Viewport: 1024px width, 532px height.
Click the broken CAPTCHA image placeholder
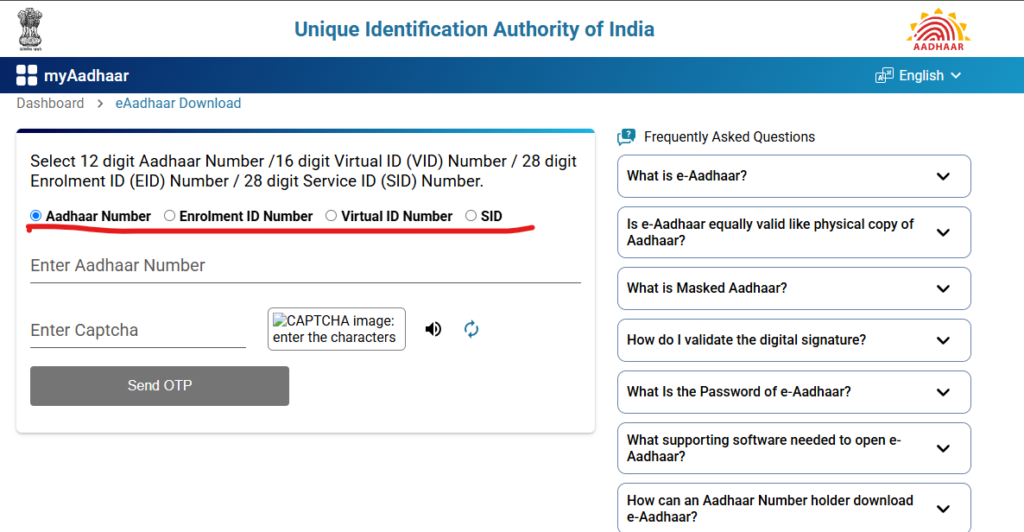click(x=336, y=329)
